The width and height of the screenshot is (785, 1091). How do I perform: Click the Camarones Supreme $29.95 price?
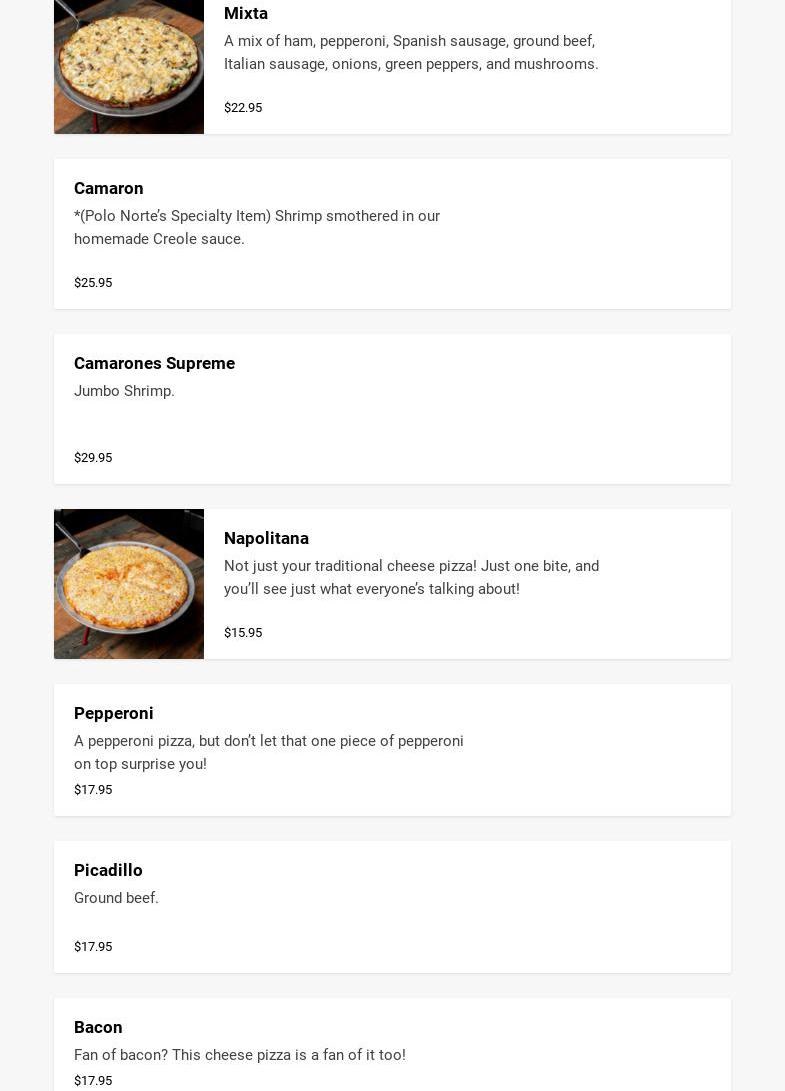coord(93,457)
